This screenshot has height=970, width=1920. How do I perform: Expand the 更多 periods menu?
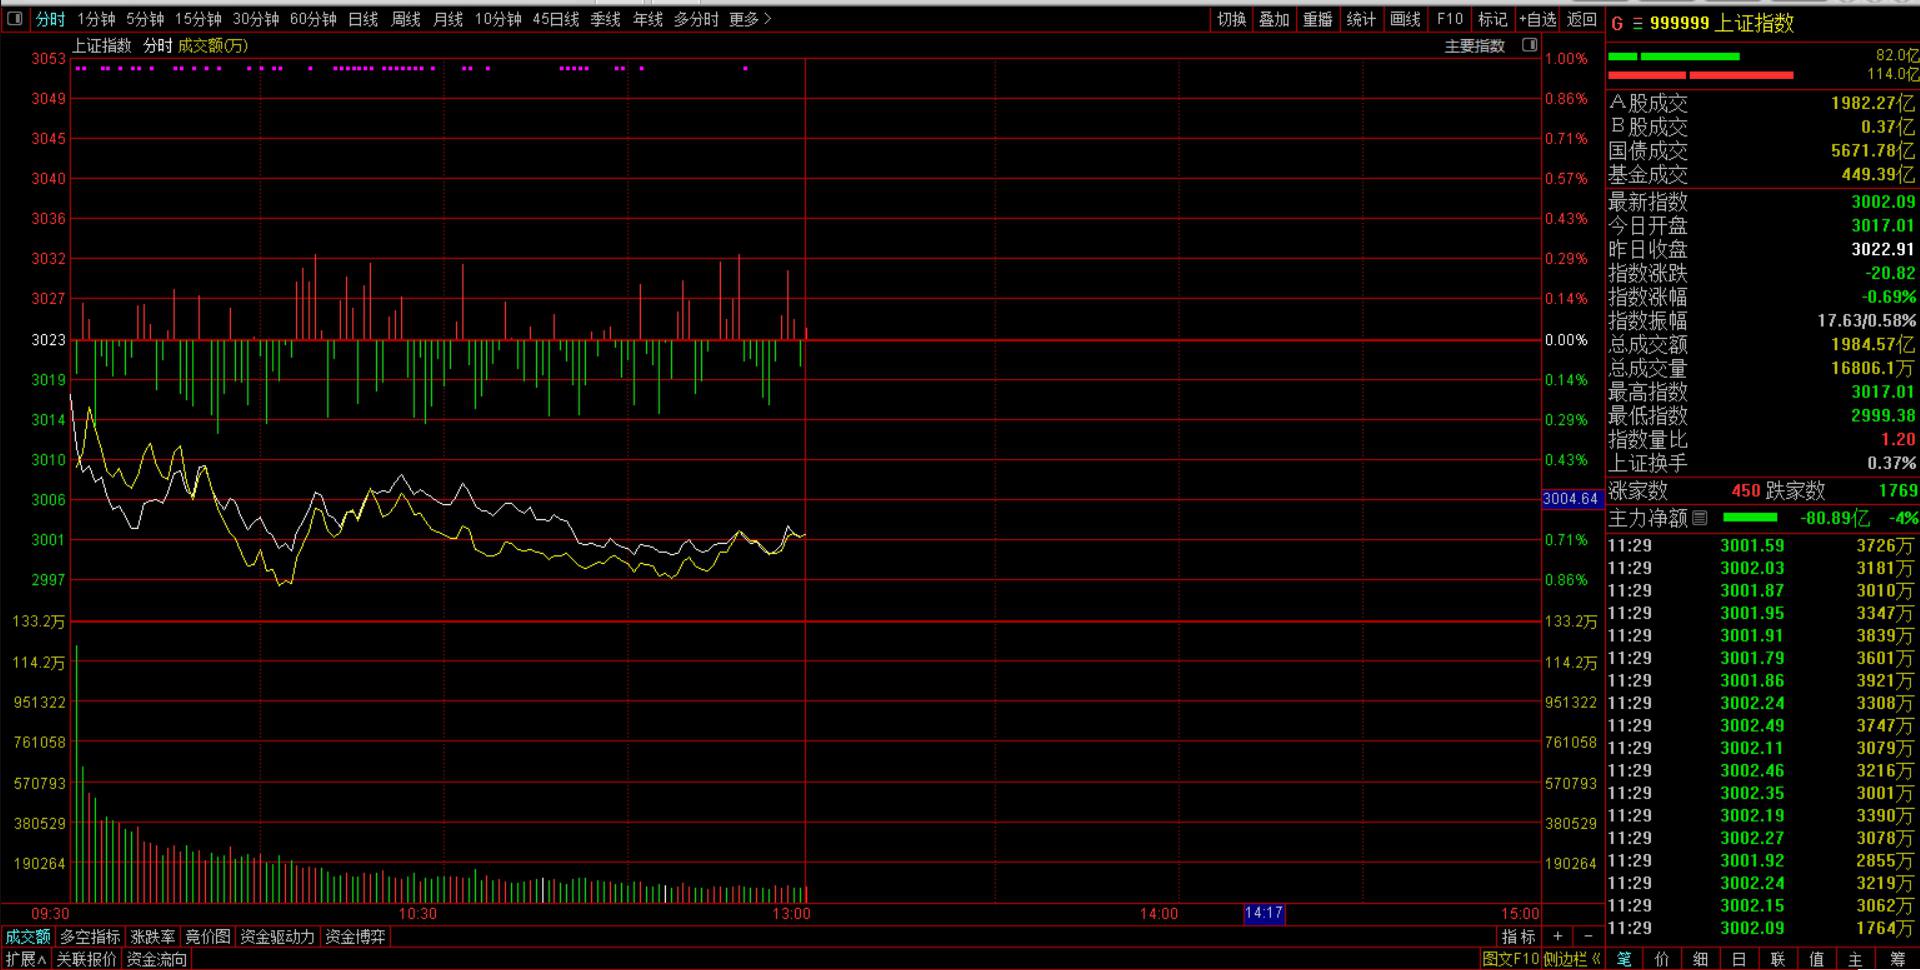(750, 19)
